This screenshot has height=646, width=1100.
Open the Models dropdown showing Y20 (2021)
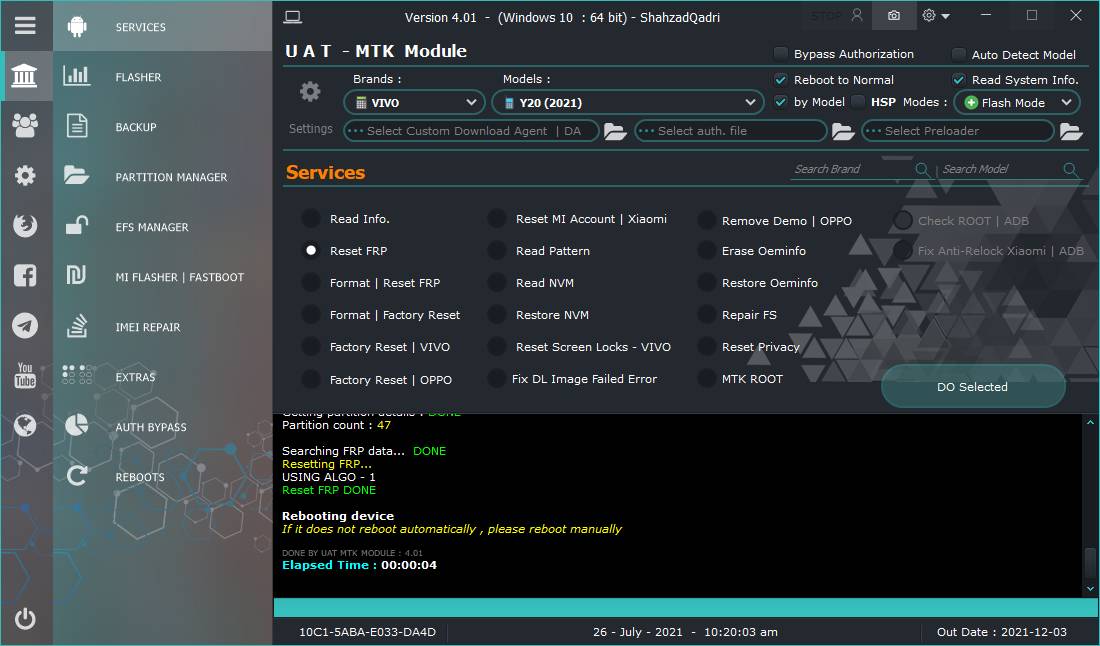628,103
